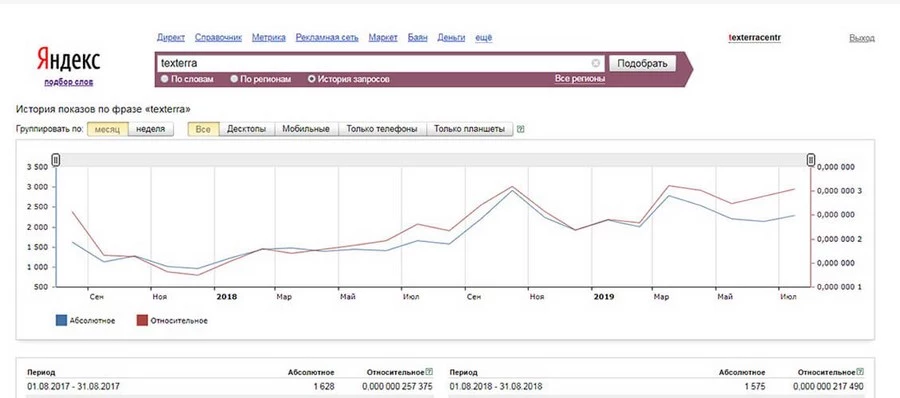Image resolution: width=900 pixels, height=398 pixels.
Task: Switch to the Все devices tab
Action: (x=203, y=129)
